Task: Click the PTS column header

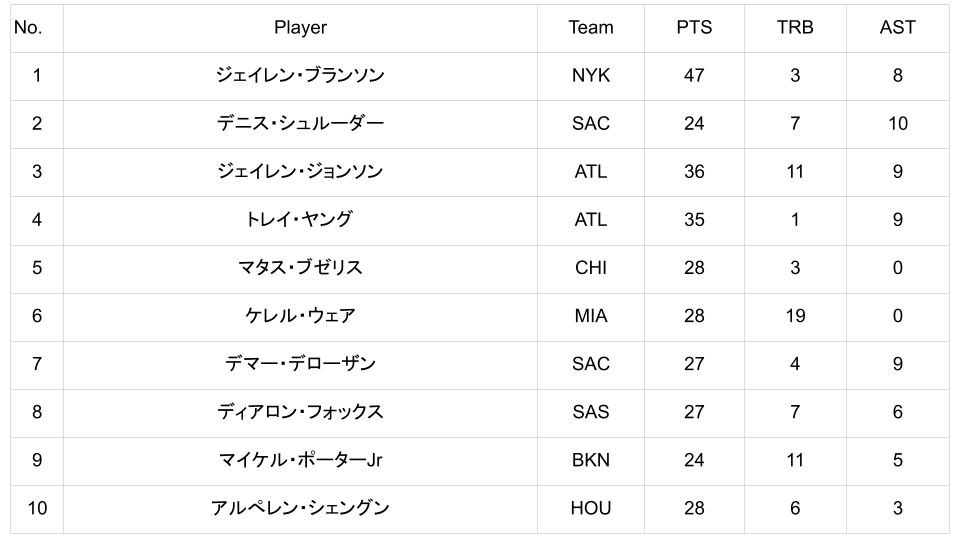Action: 694,28
